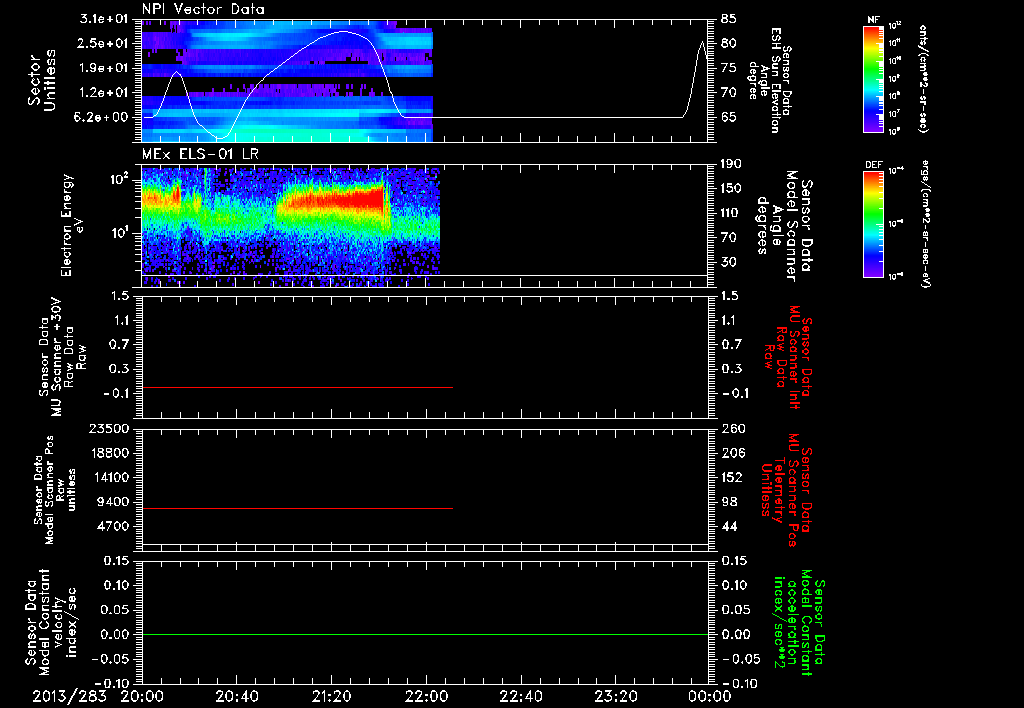This screenshot has height=708, width=1024.
Task: Click the 23500 Scanner Pos tick
Action: [x=108, y=428]
